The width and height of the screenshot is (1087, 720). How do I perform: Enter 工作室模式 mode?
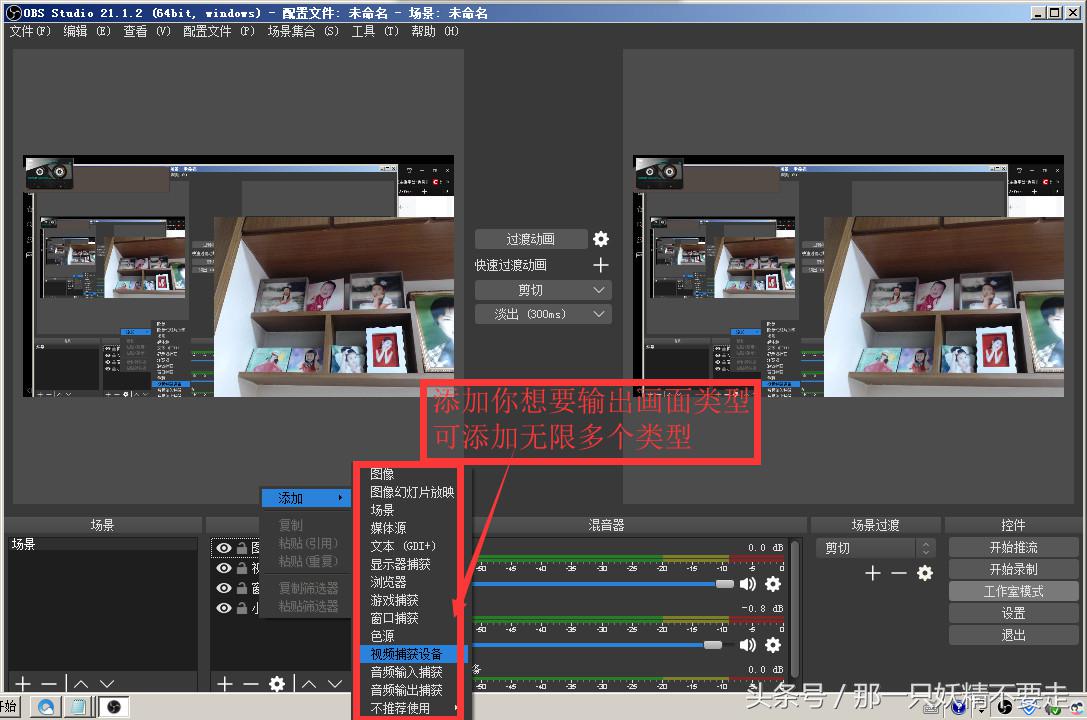(x=1013, y=590)
